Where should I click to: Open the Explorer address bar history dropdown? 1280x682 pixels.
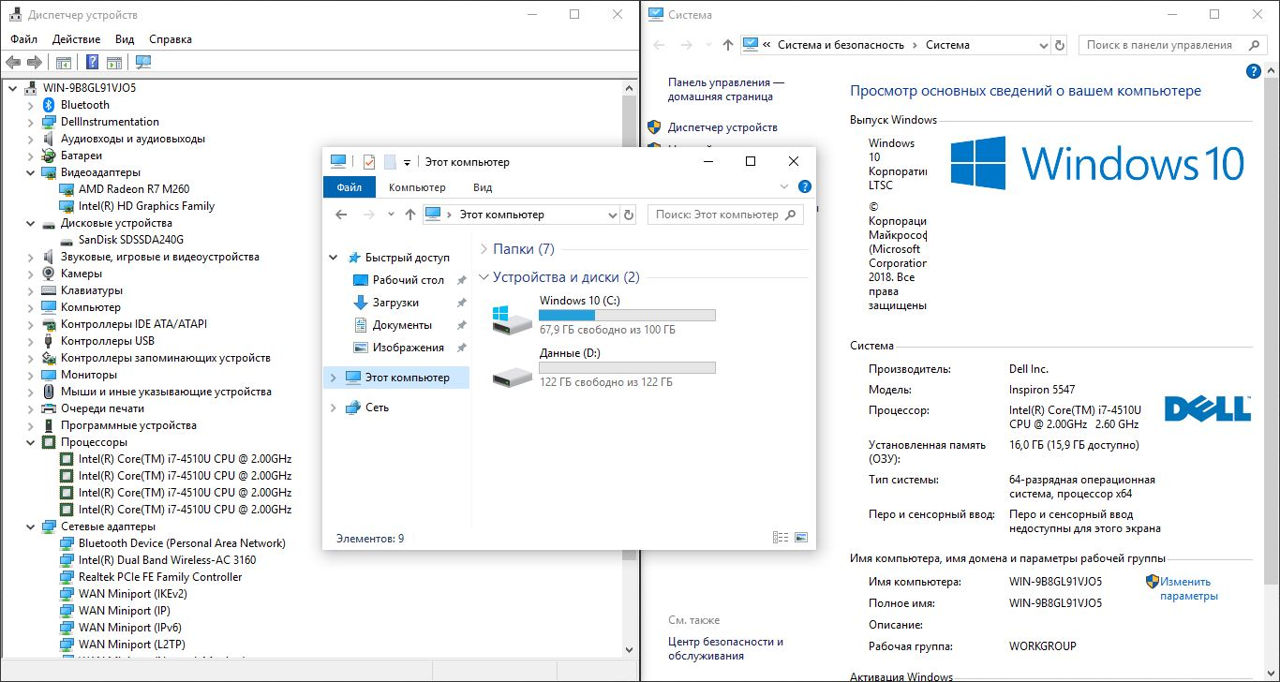coord(613,215)
